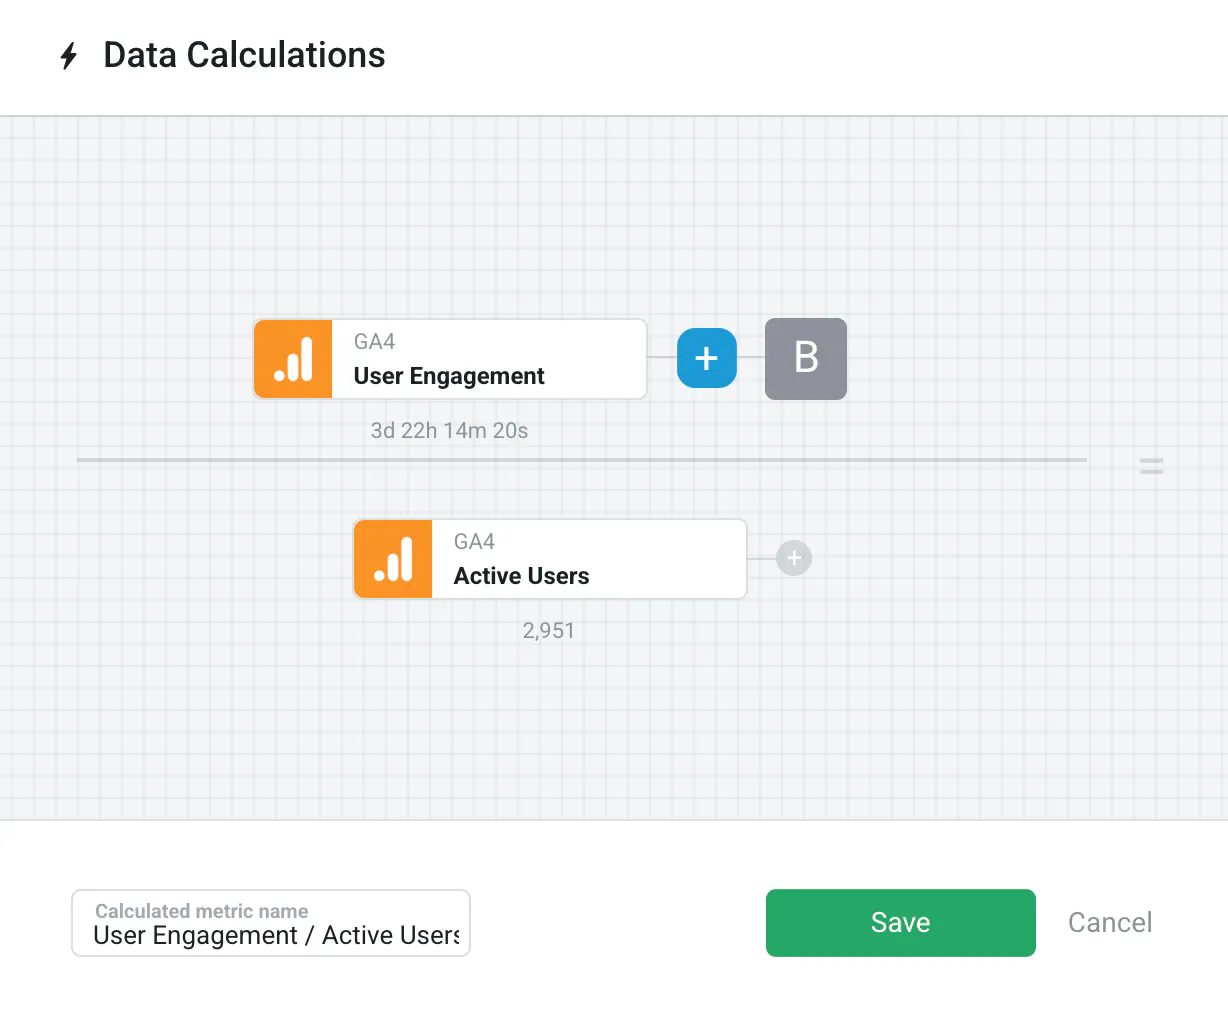The height and width of the screenshot is (1020, 1228).
Task: Click the 3d 22h 14m 20s value
Action: click(x=449, y=431)
